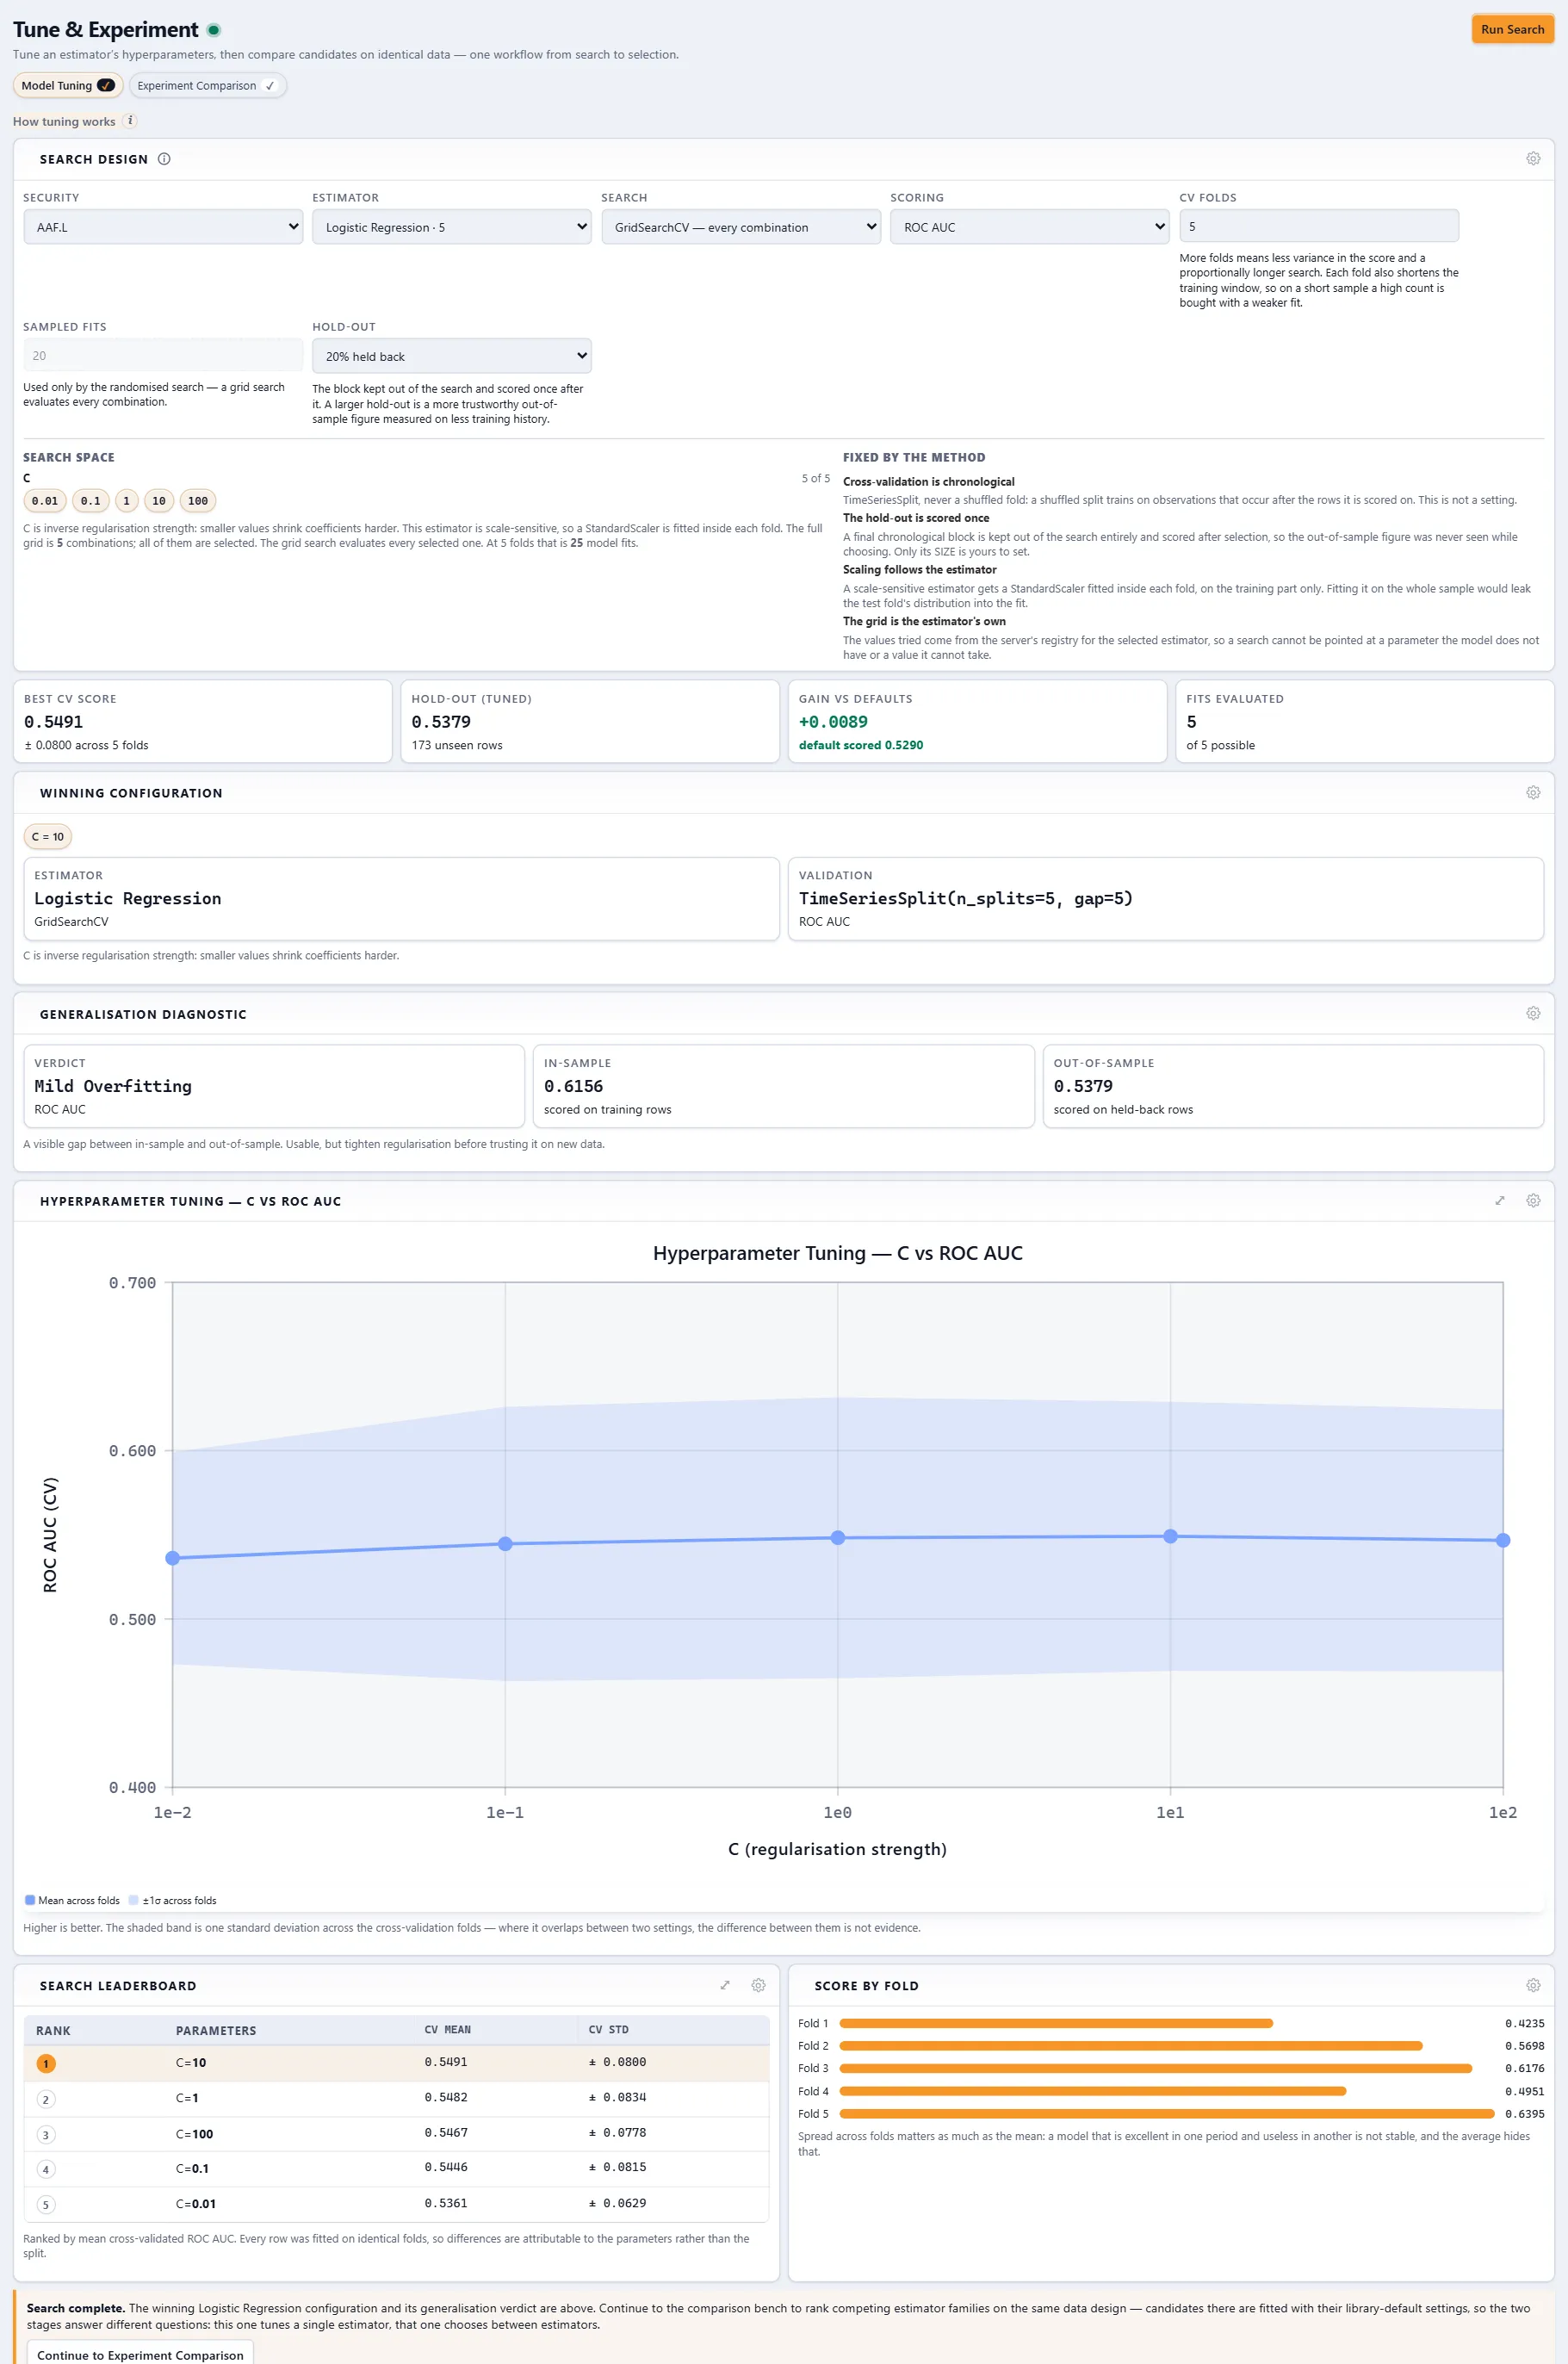1568x2364 pixels.
Task: Click the Fold 3 score bar
Action: 1155,2068
